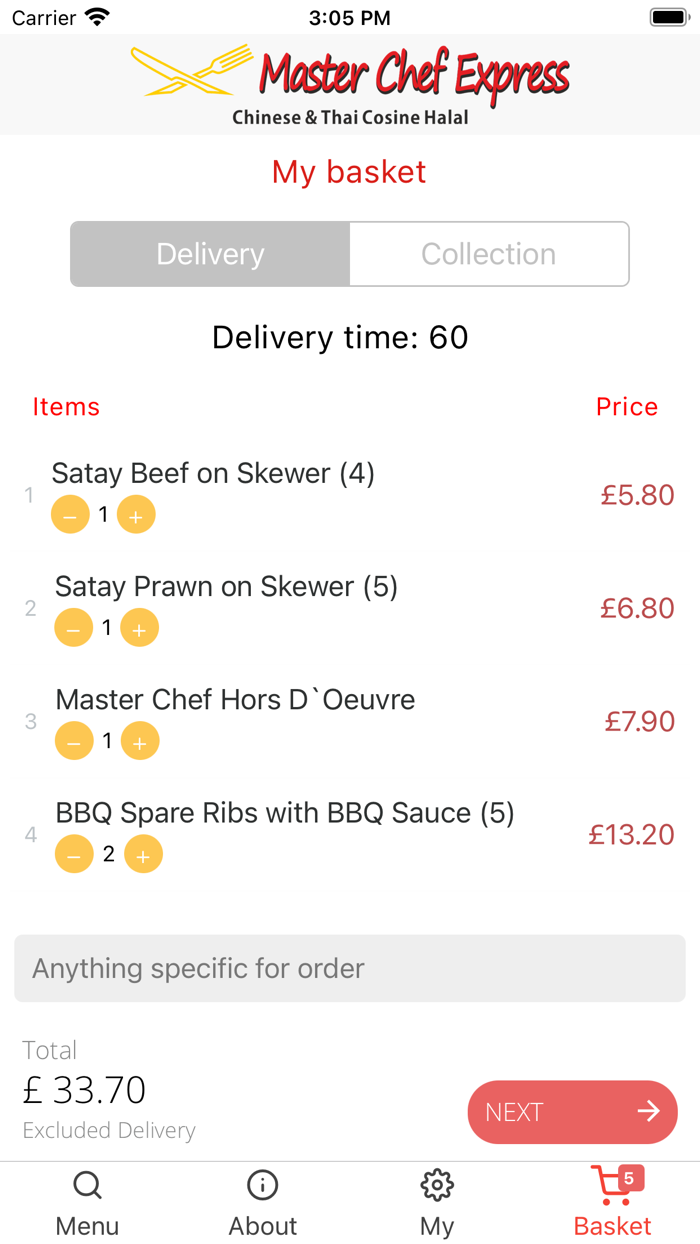Open My settings gear icon
Viewport: 700px width, 1244px height.
(437, 1183)
